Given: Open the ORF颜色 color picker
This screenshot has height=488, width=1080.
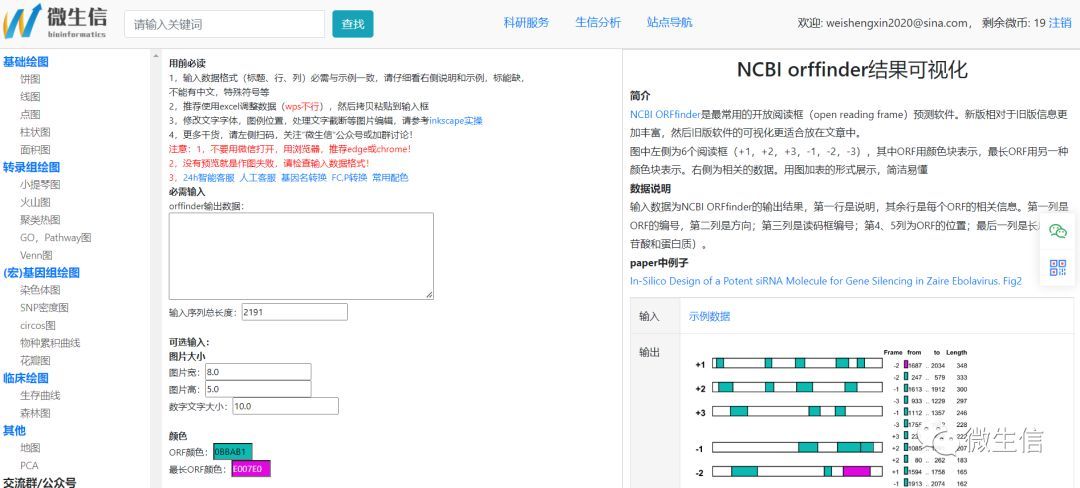Looking at the screenshot, I should pyautogui.click(x=233, y=452).
